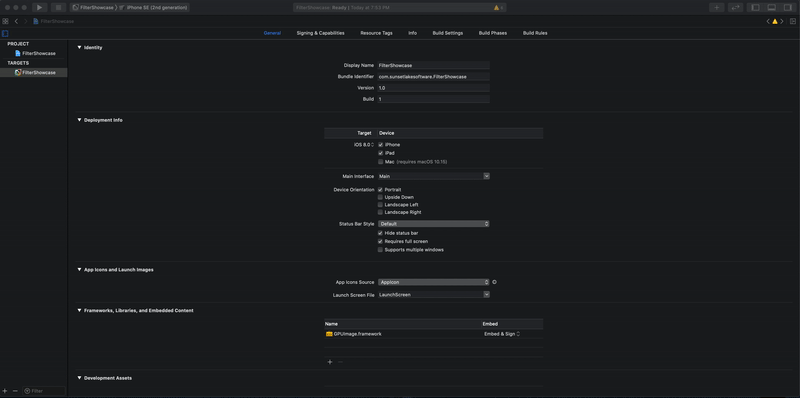
Task: Click the arrow beside App Icons Source
Action: pos(494,282)
